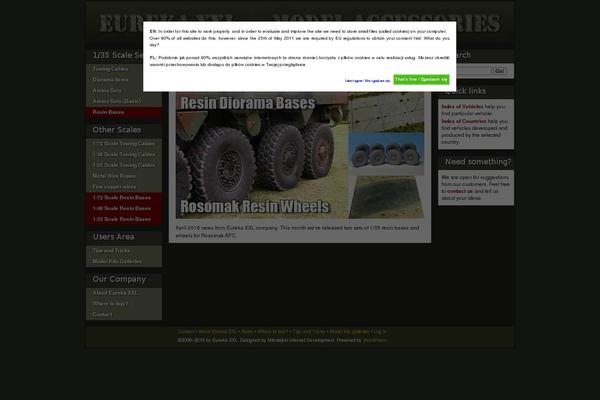Click the contact us link under Need something?
Image resolution: width=600 pixels, height=400 pixels.
click(x=460, y=191)
